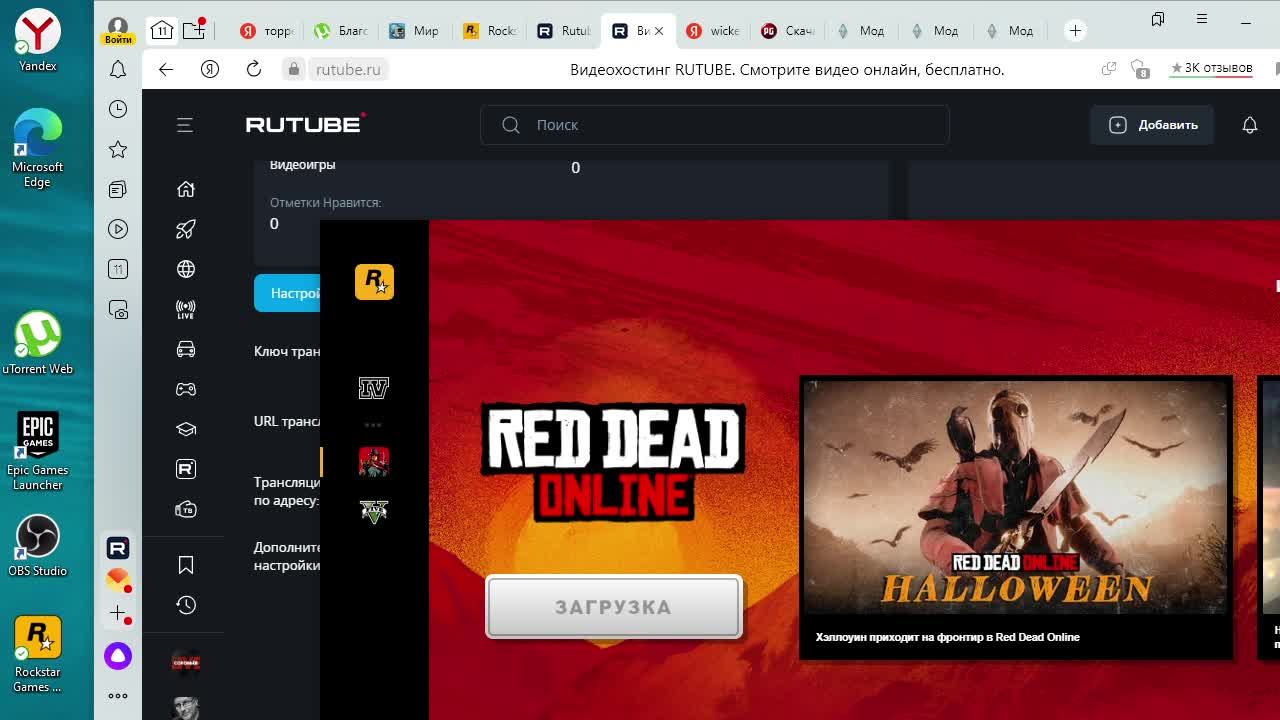Select the GTA V icon in the Rockstar launcher
The height and width of the screenshot is (720, 1280).
coord(374,511)
